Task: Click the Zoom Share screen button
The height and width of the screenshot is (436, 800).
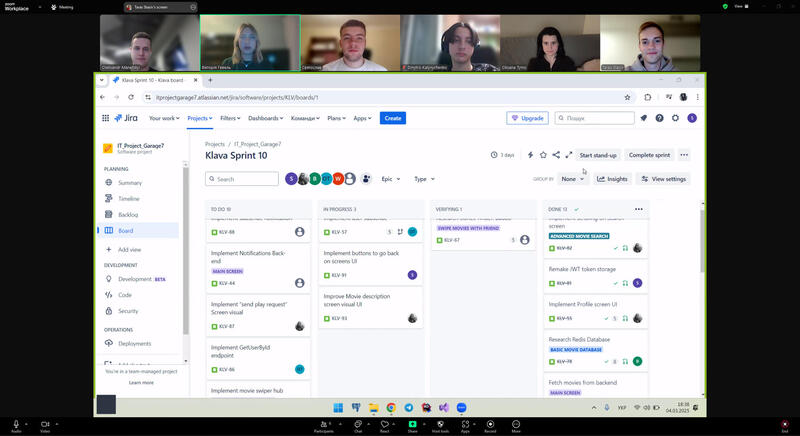Action: (x=412, y=426)
